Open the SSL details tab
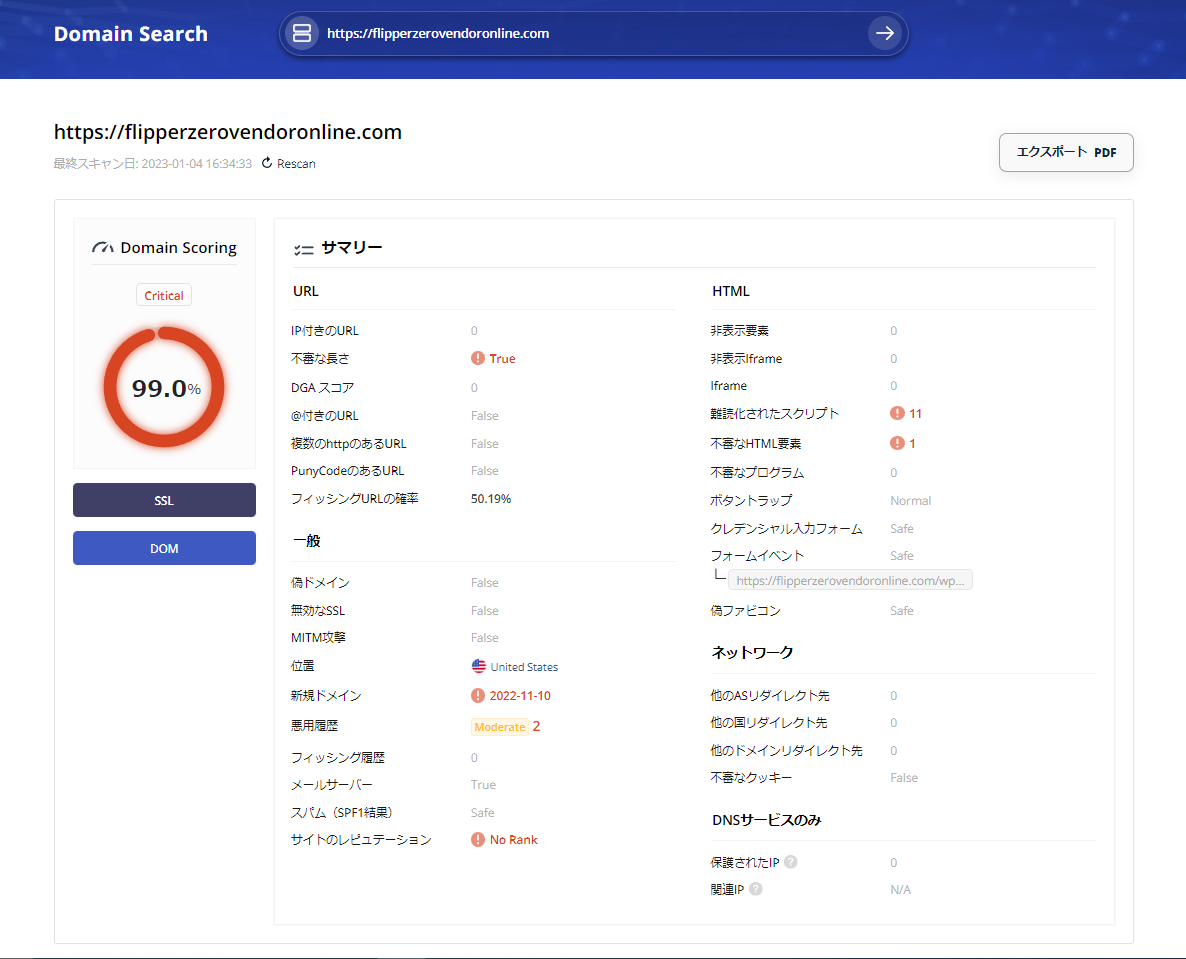The width and height of the screenshot is (1186, 959). coord(164,500)
